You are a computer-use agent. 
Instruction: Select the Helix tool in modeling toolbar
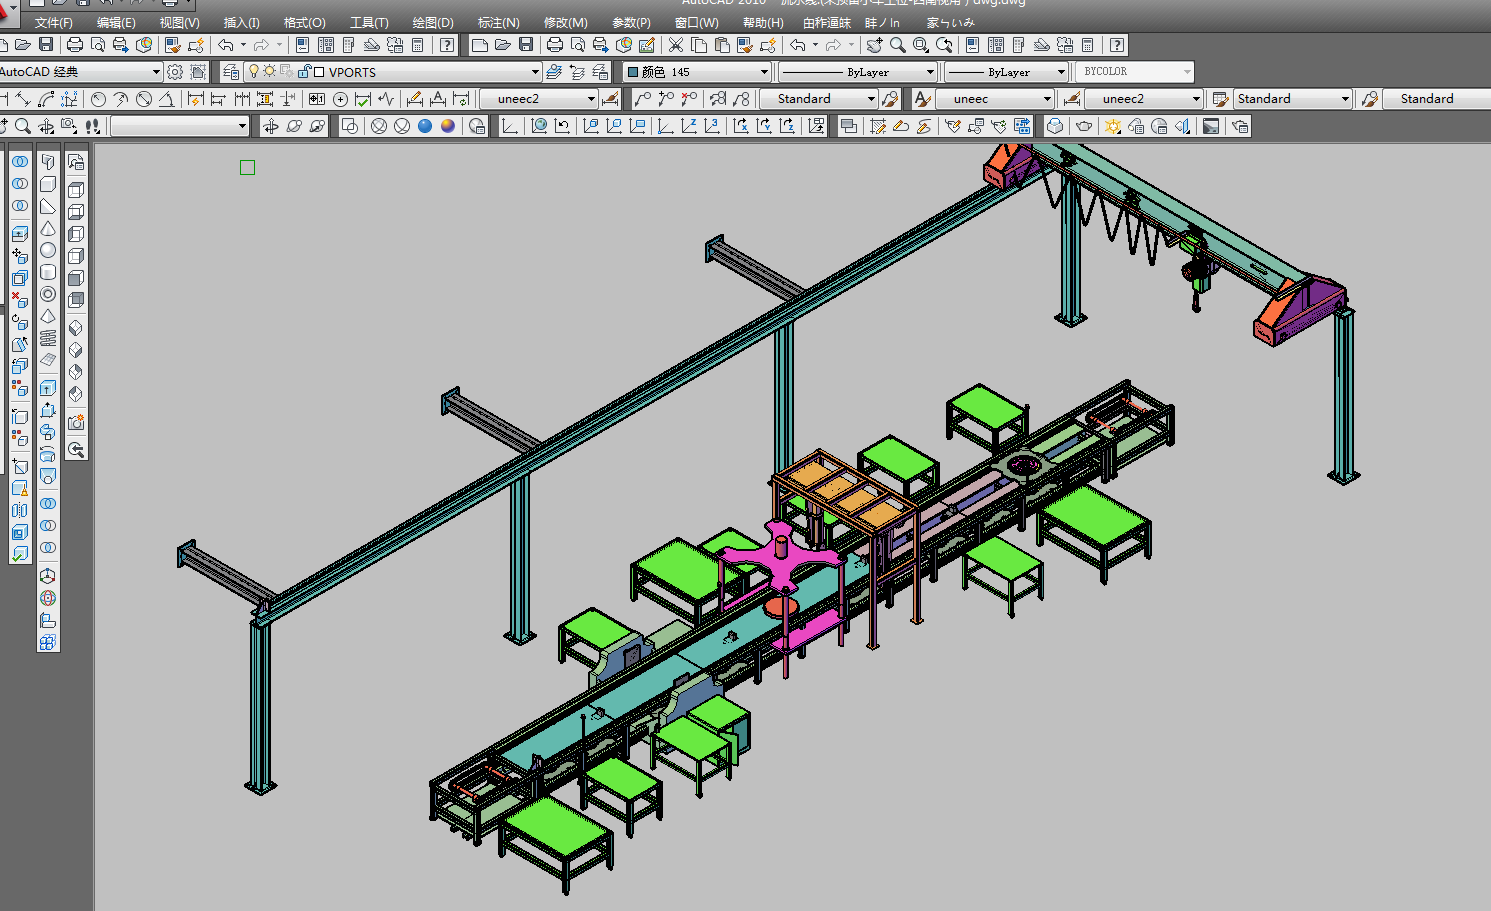click(x=48, y=338)
